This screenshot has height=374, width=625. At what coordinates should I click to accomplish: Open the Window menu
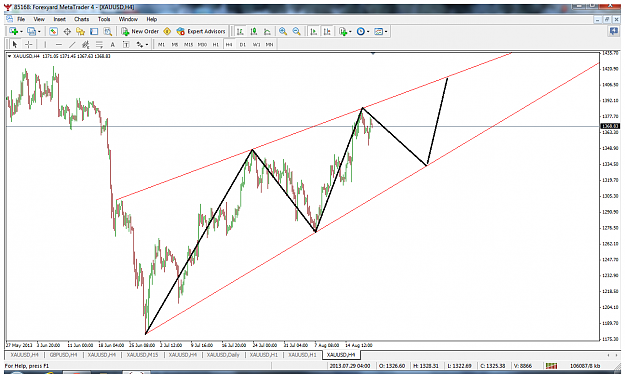click(x=128, y=19)
